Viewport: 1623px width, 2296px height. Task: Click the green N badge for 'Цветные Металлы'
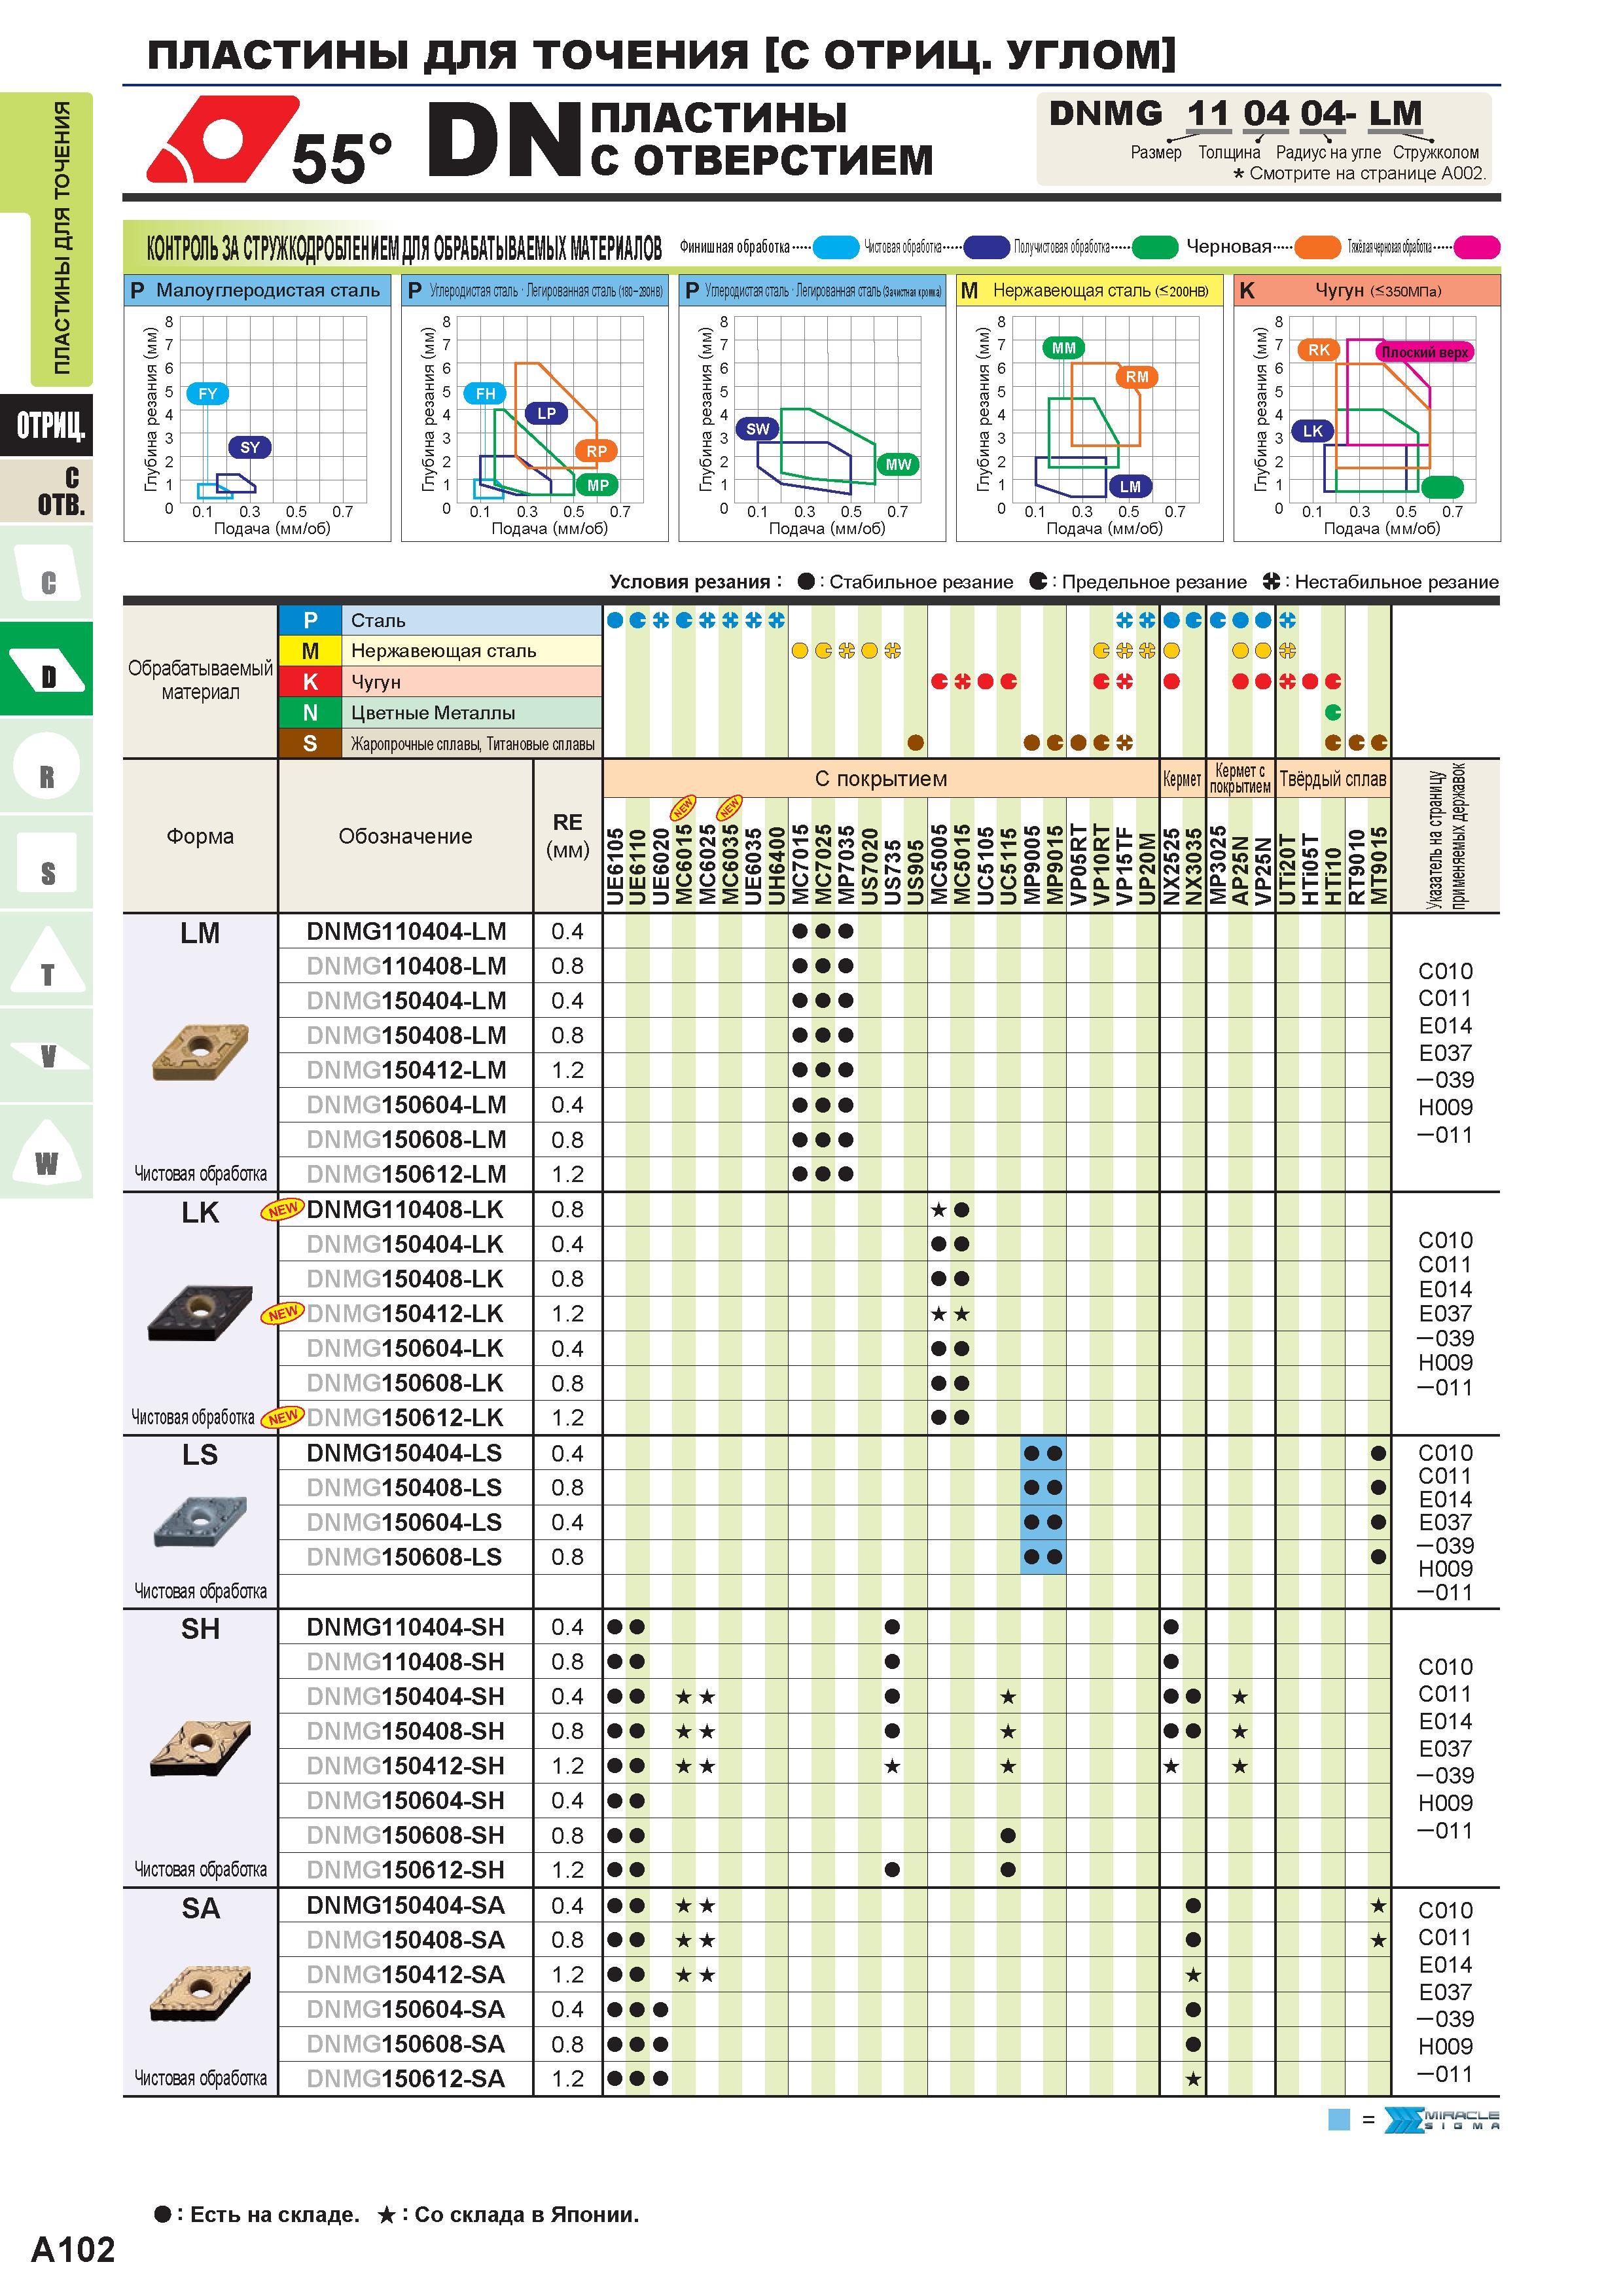coord(310,713)
